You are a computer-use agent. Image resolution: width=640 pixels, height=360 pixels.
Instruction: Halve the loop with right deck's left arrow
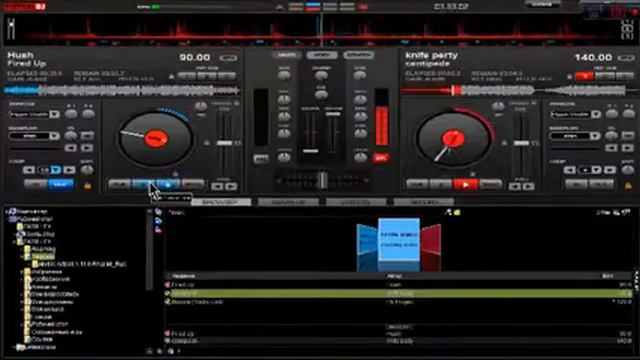click(570, 170)
